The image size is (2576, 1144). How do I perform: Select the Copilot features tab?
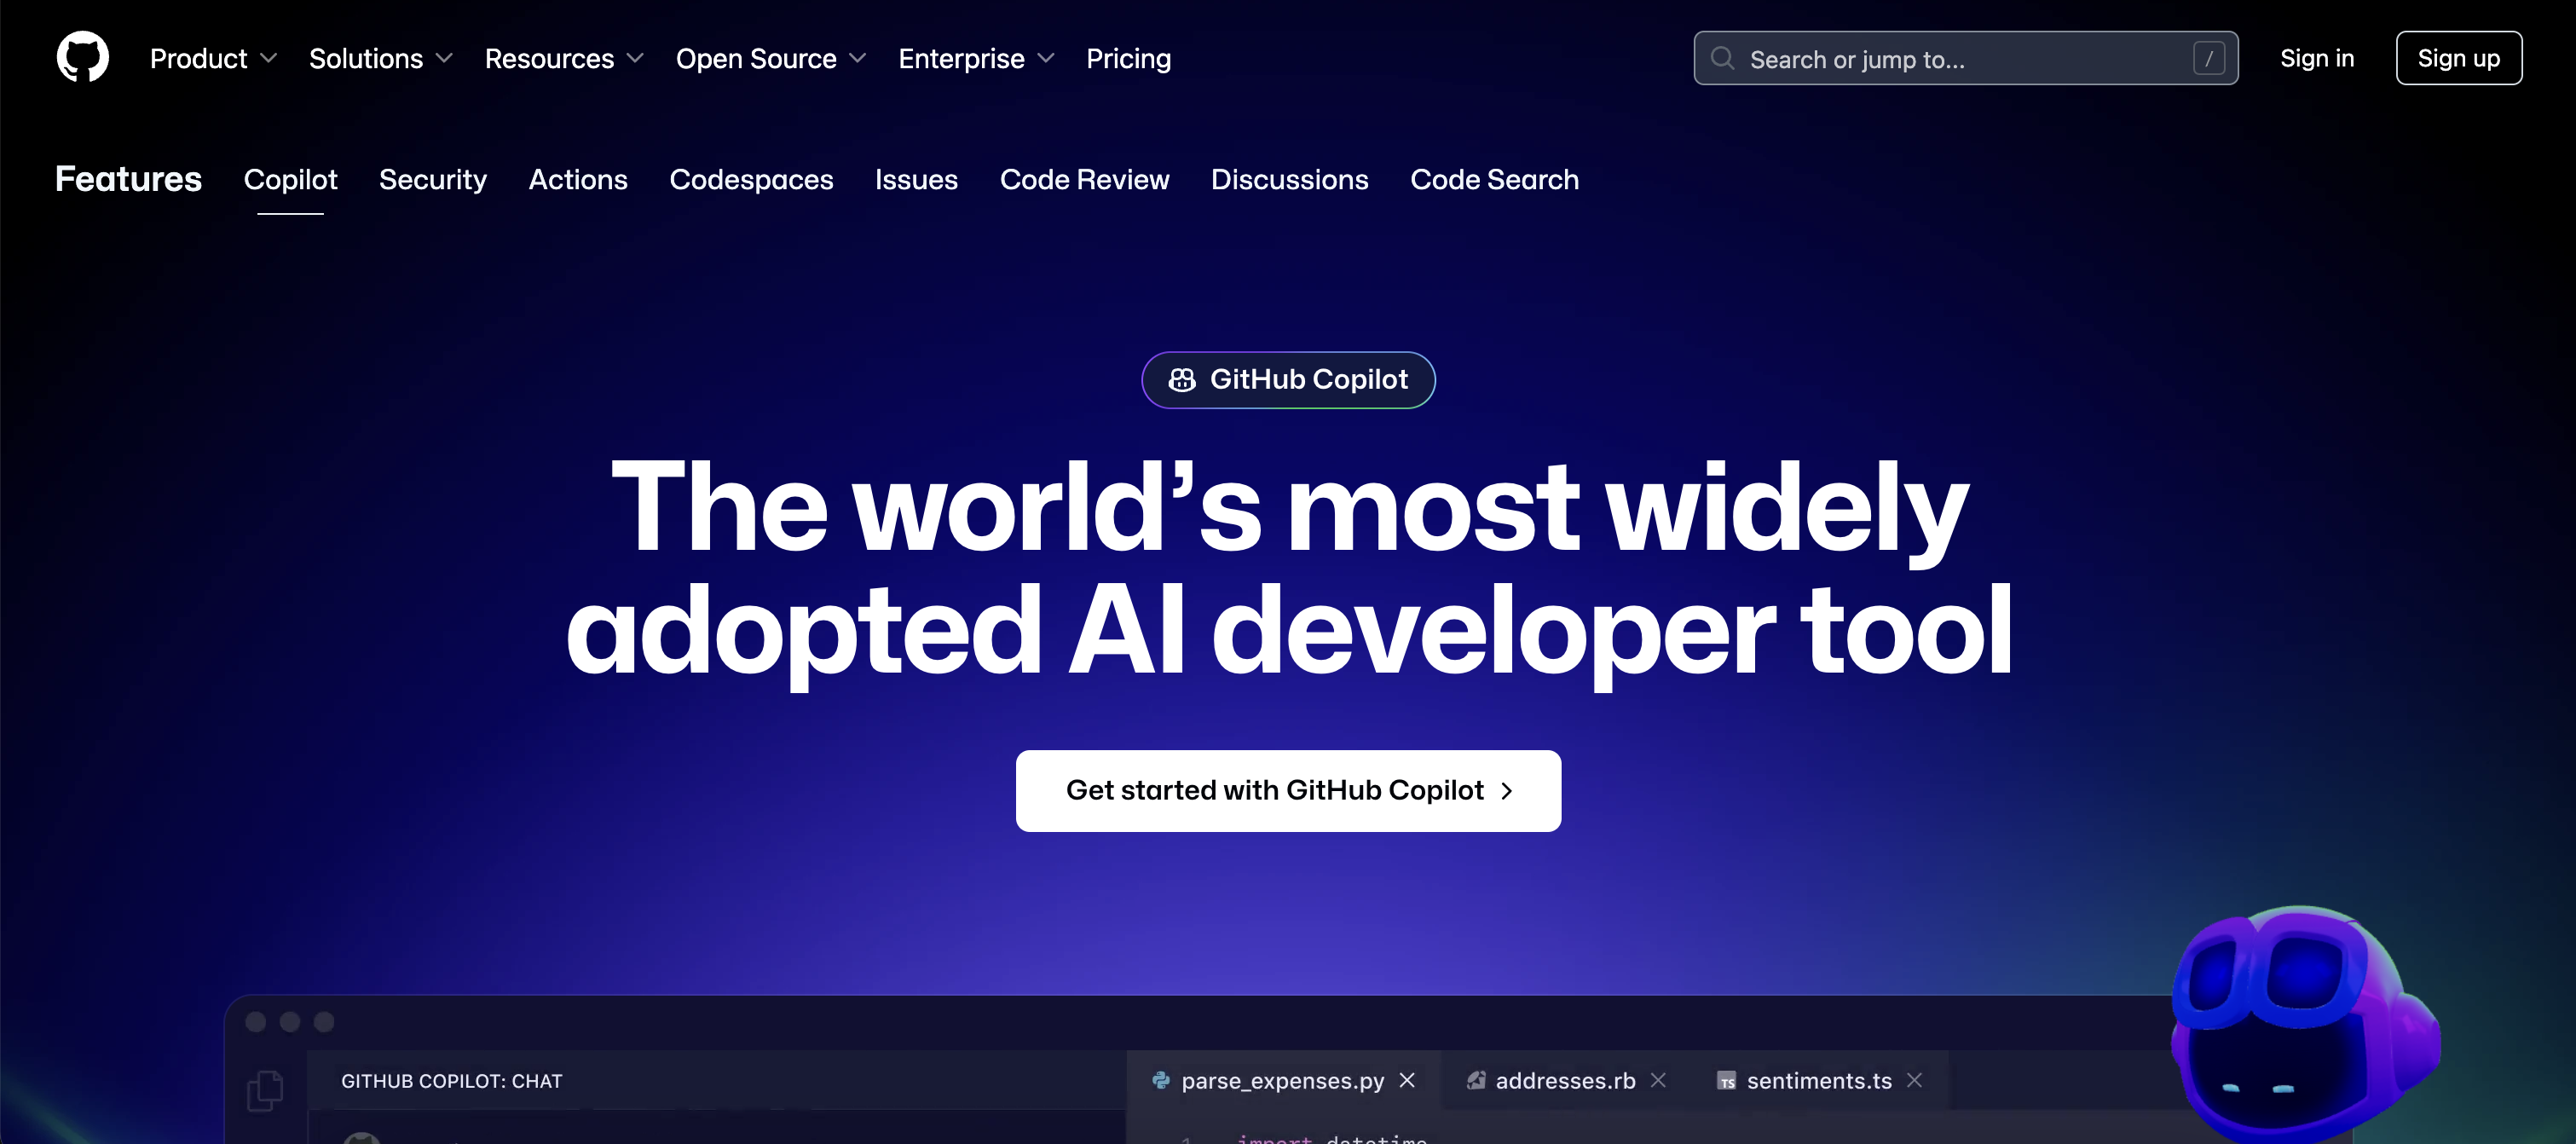(289, 179)
